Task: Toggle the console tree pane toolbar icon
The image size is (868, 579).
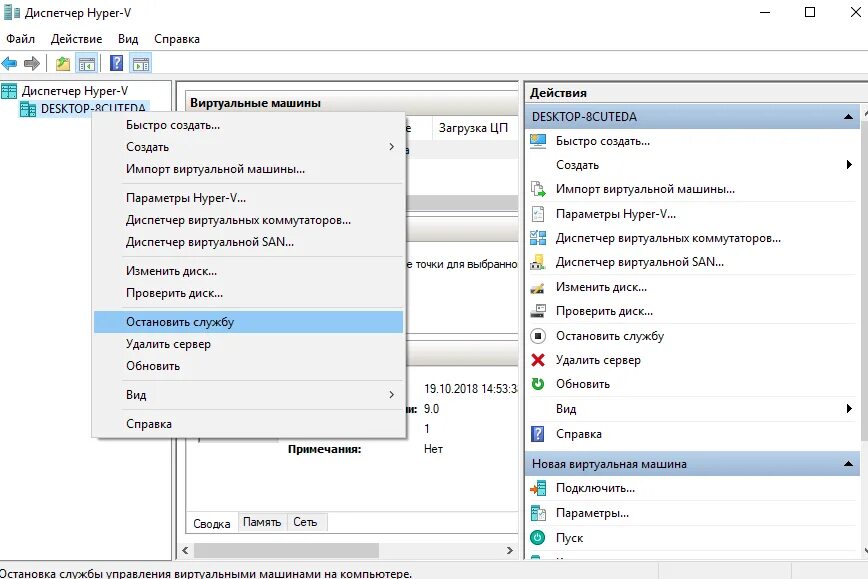Action: [87, 64]
